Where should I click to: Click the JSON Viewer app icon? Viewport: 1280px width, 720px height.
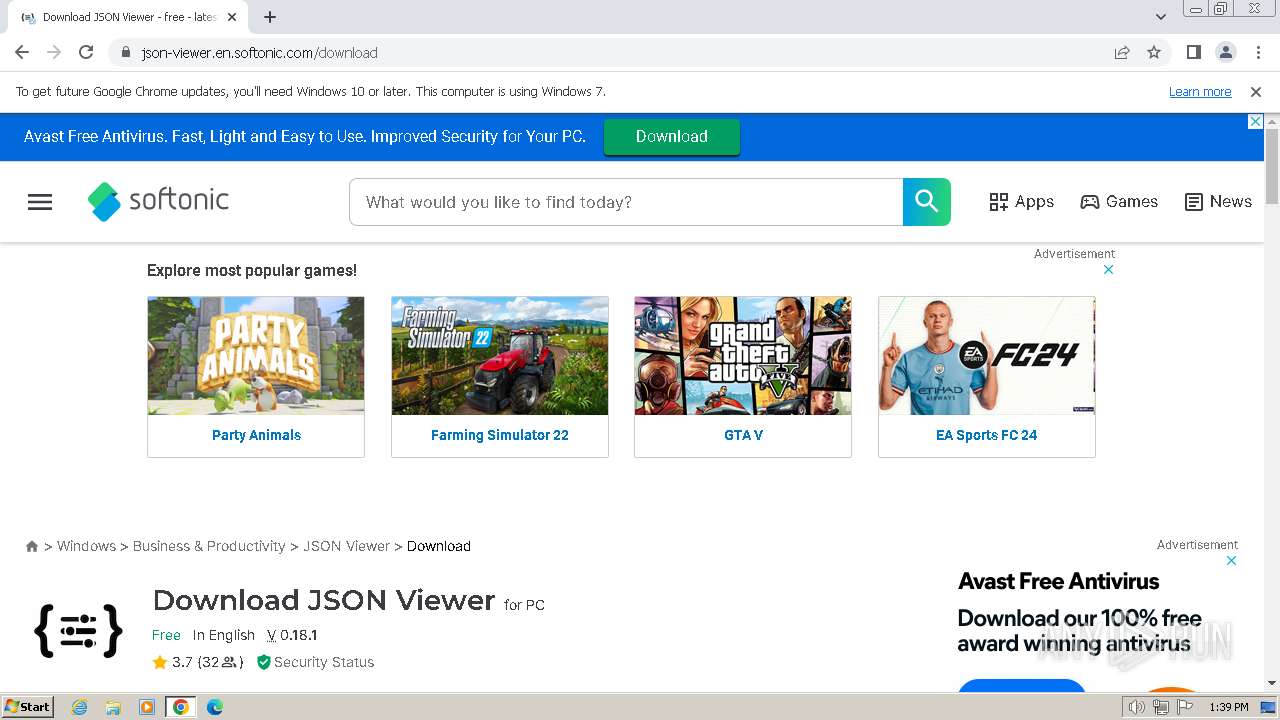(x=78, y=631)
